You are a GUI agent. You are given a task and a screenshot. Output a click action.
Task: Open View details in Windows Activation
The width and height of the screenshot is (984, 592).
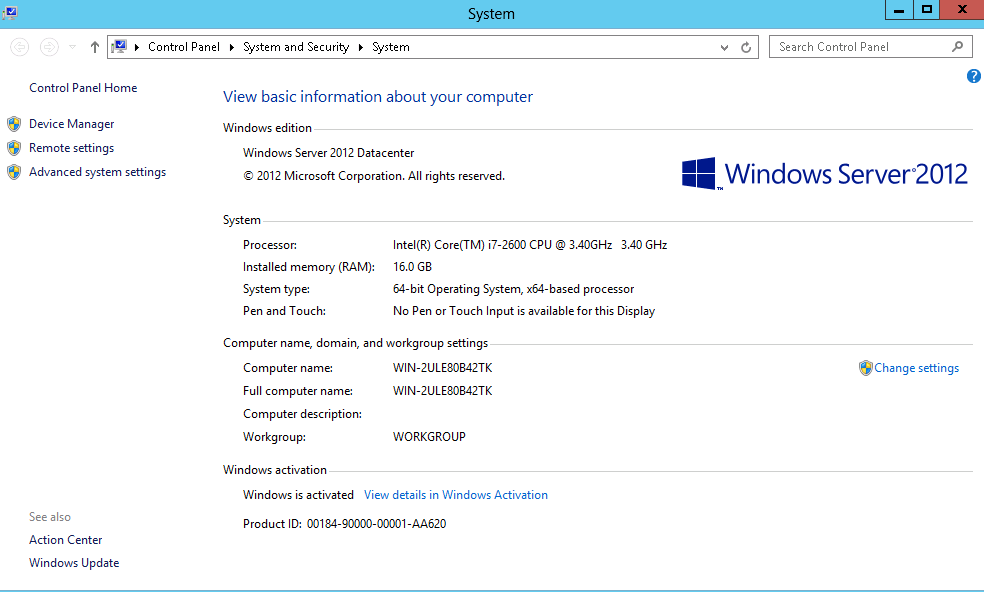[456, 495]
